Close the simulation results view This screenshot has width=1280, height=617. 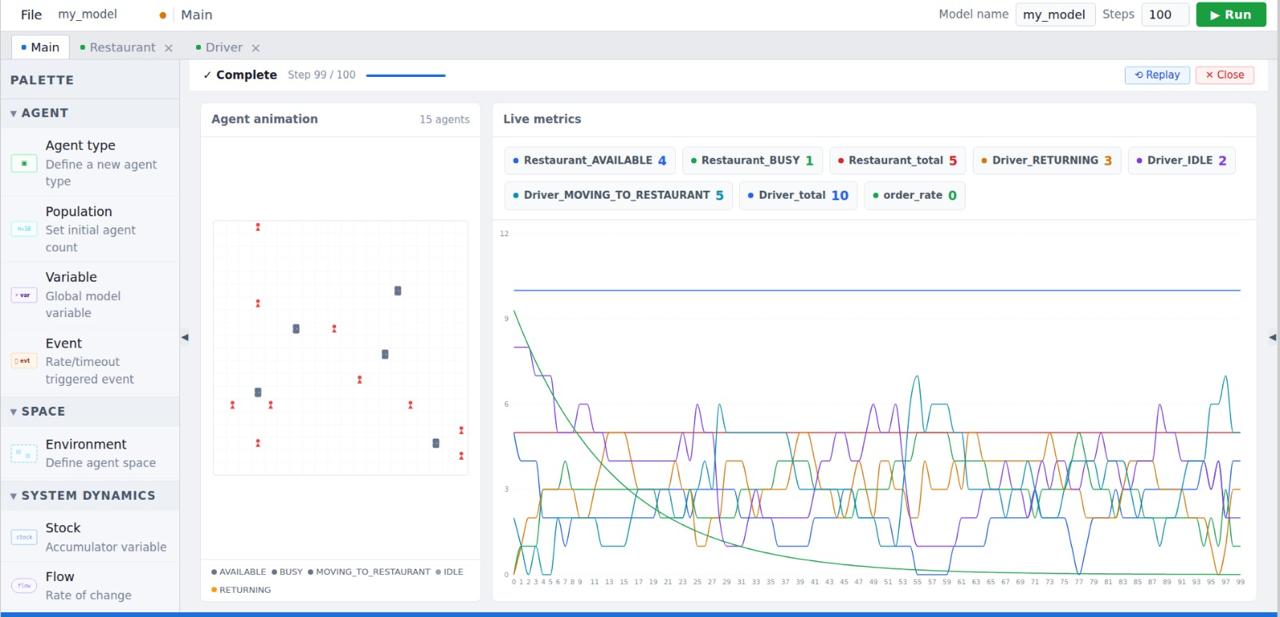tap(1225, 75)
